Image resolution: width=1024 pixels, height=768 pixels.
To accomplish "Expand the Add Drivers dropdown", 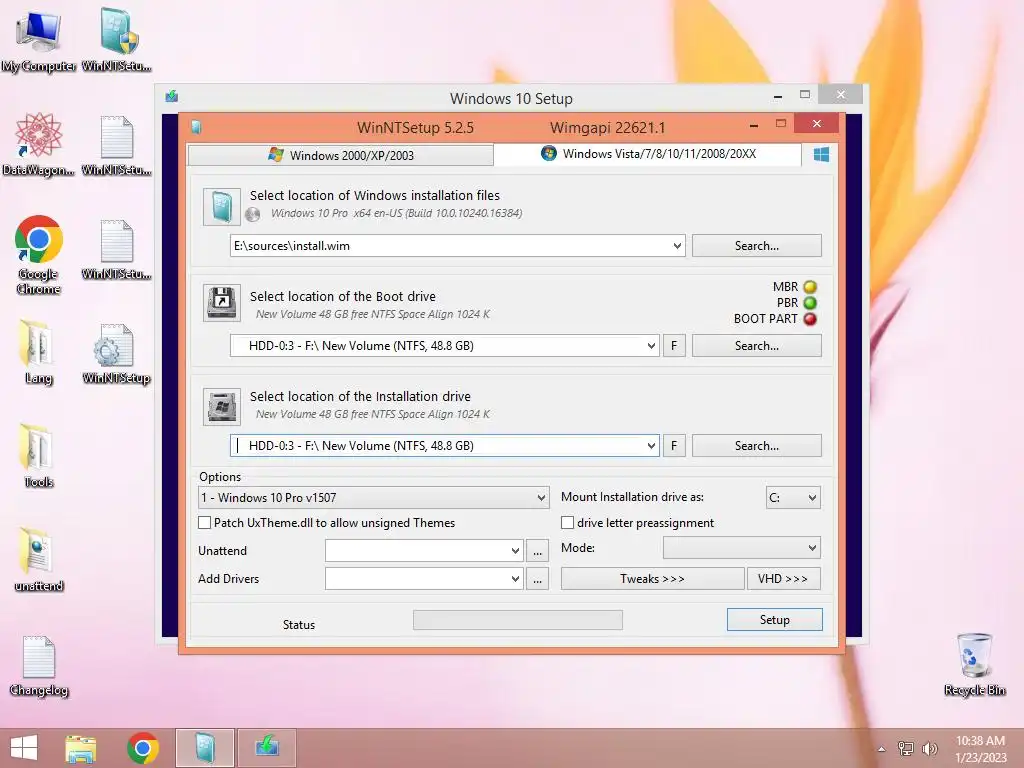I will (x=515, y=579).
